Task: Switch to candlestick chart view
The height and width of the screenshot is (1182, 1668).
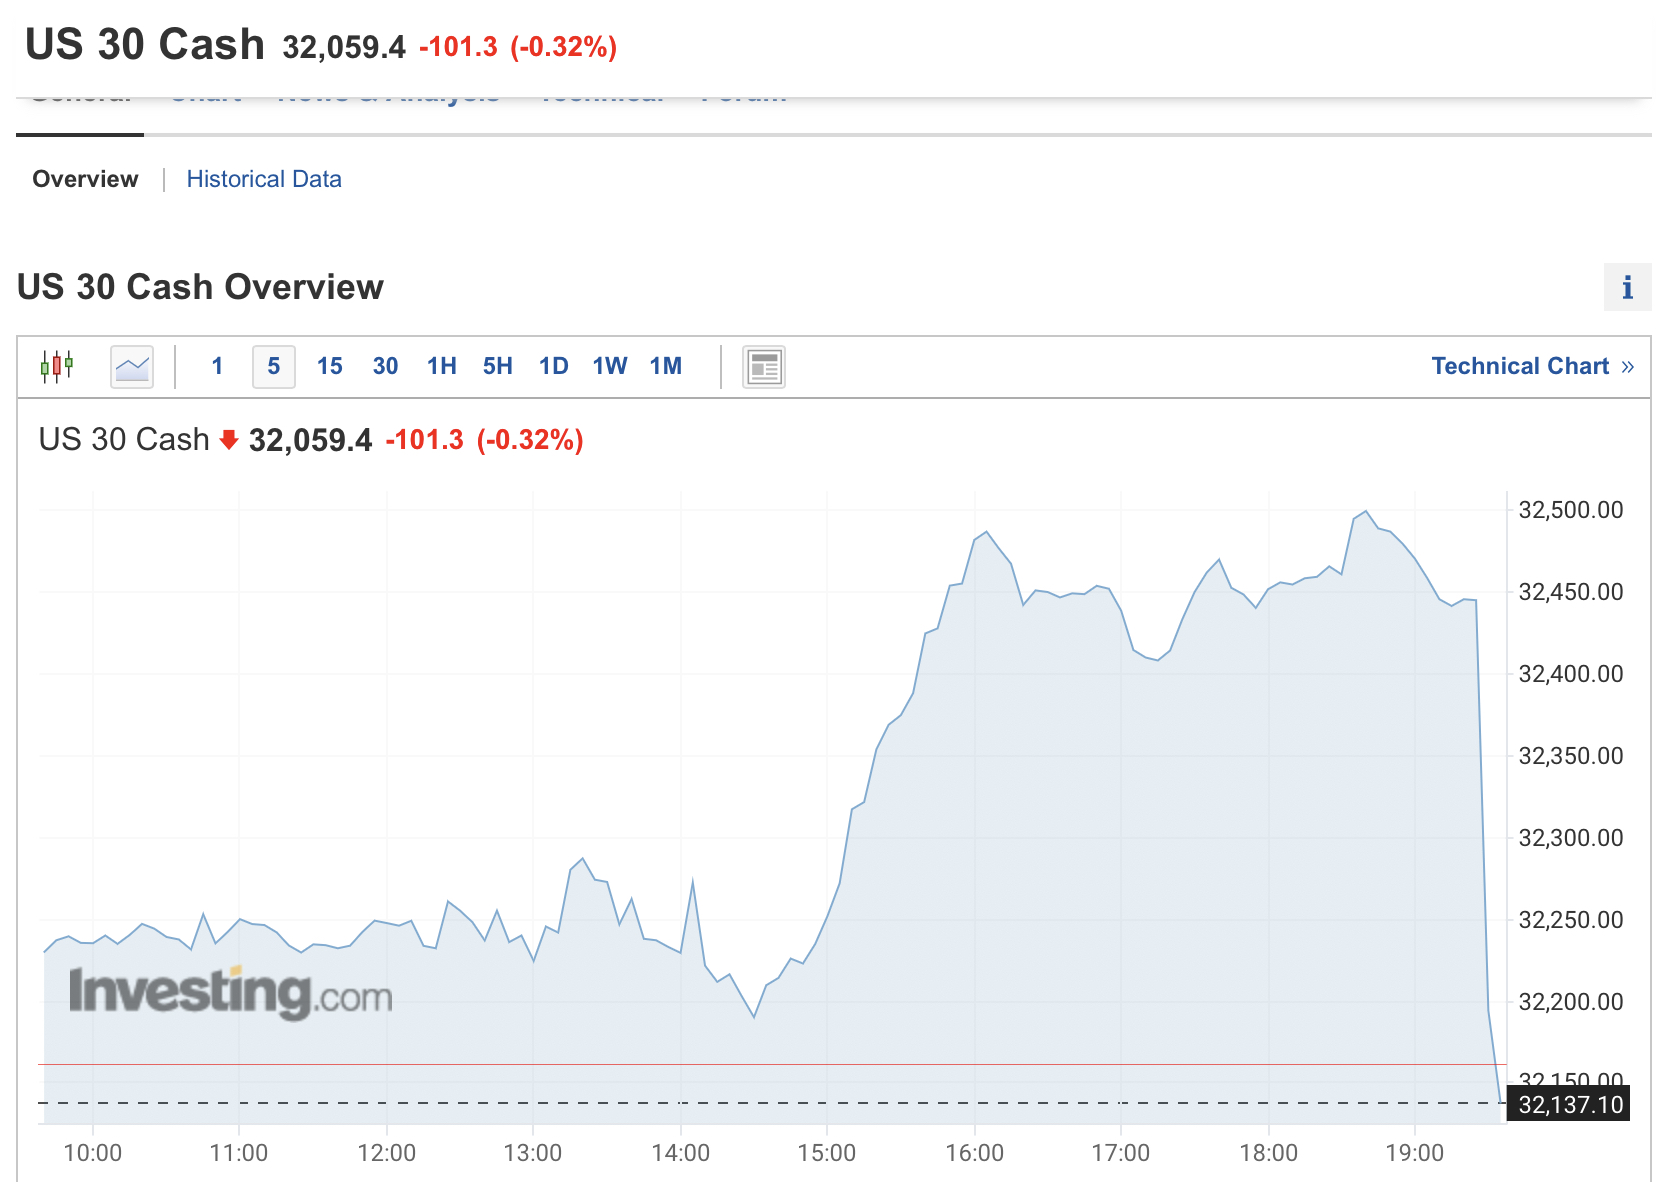Action: [x=57, y=366]
